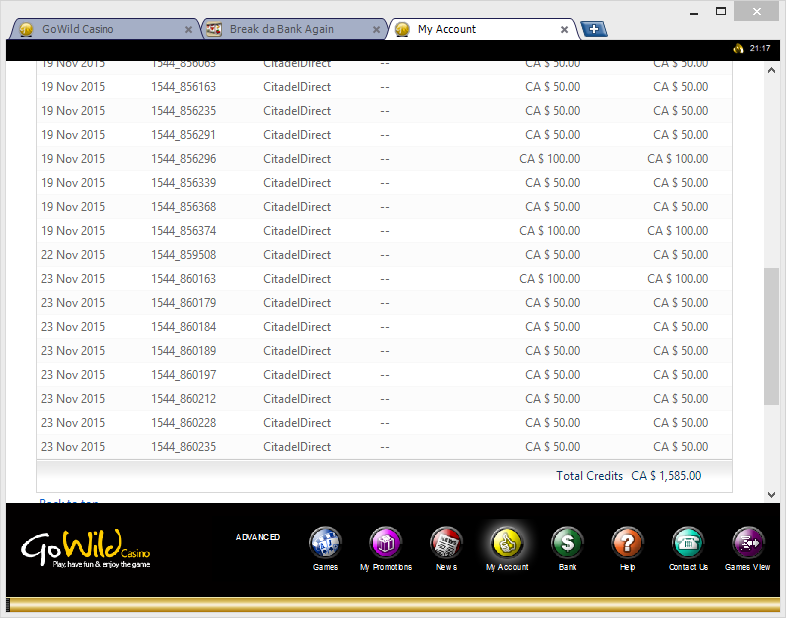Open the My Account icon
Viewport: 786px width, 618px height.
coord(507,543)
